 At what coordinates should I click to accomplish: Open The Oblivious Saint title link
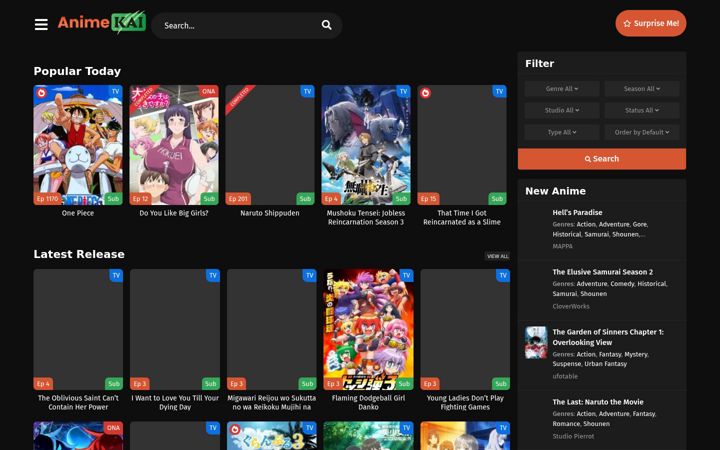tap(78, 403)
